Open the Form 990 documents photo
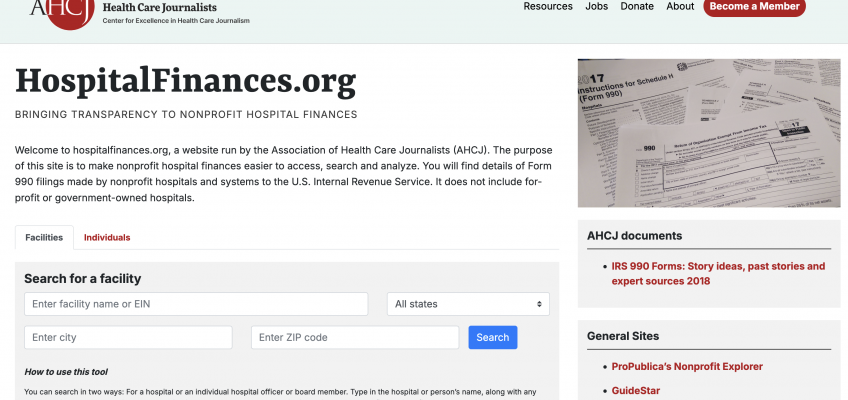848x400 pixels. coord(709,133)
